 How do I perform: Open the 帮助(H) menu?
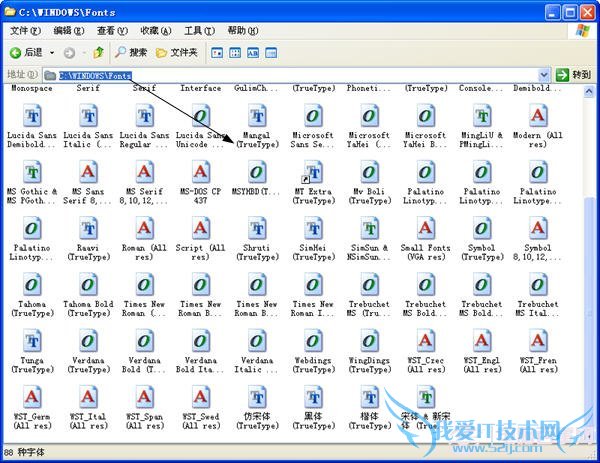[243, 31]
